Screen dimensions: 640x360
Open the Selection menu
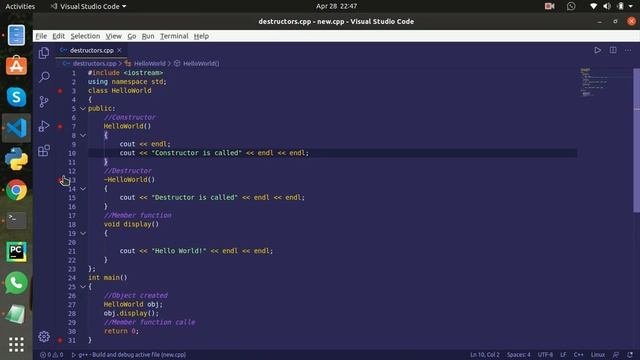tap(85, 36)
